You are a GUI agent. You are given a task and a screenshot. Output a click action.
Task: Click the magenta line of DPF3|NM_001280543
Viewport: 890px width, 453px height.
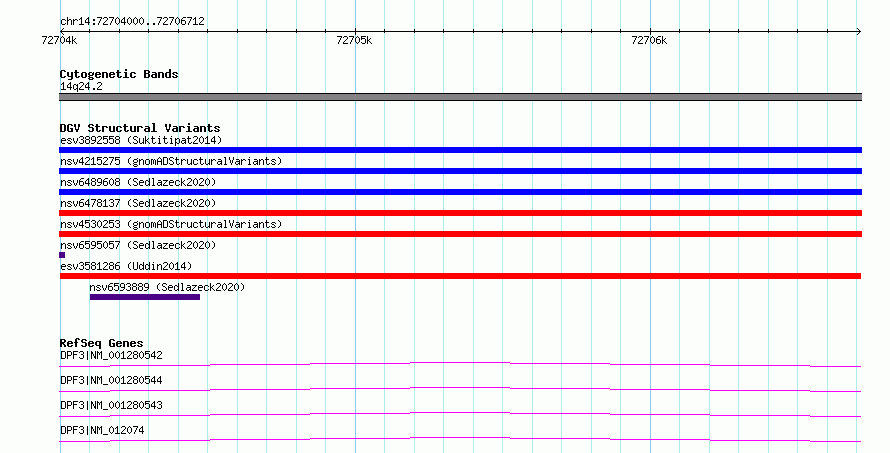(x=460, y=414)
